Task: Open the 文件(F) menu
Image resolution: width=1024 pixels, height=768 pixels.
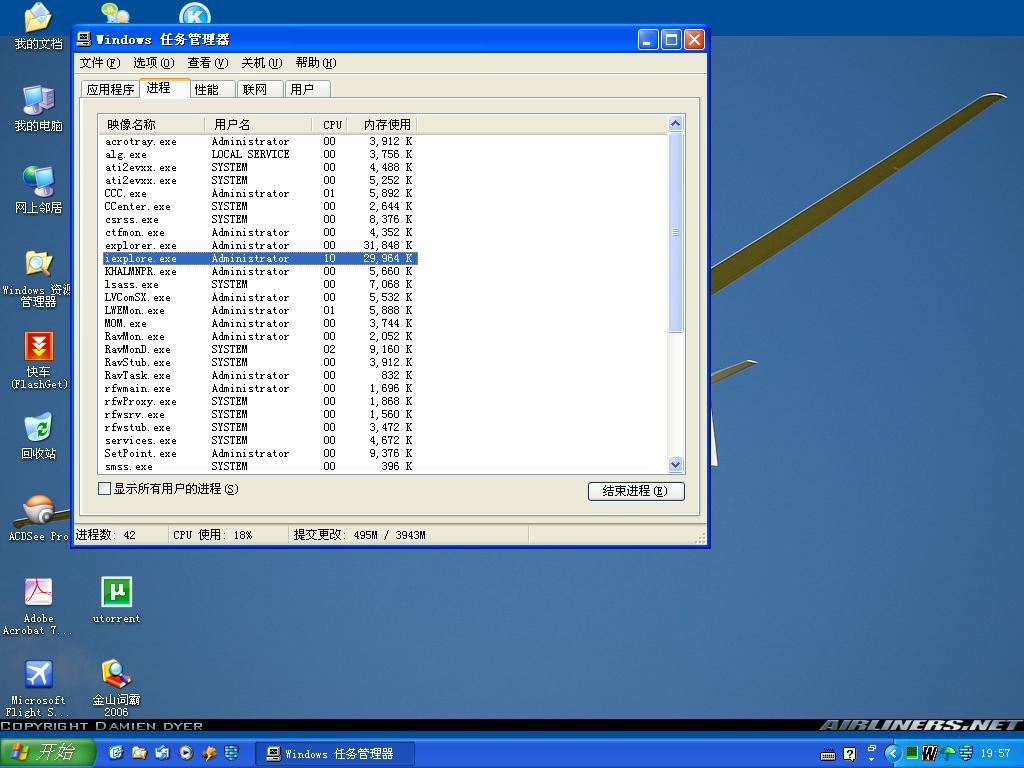Action: [x=100, y=63]
